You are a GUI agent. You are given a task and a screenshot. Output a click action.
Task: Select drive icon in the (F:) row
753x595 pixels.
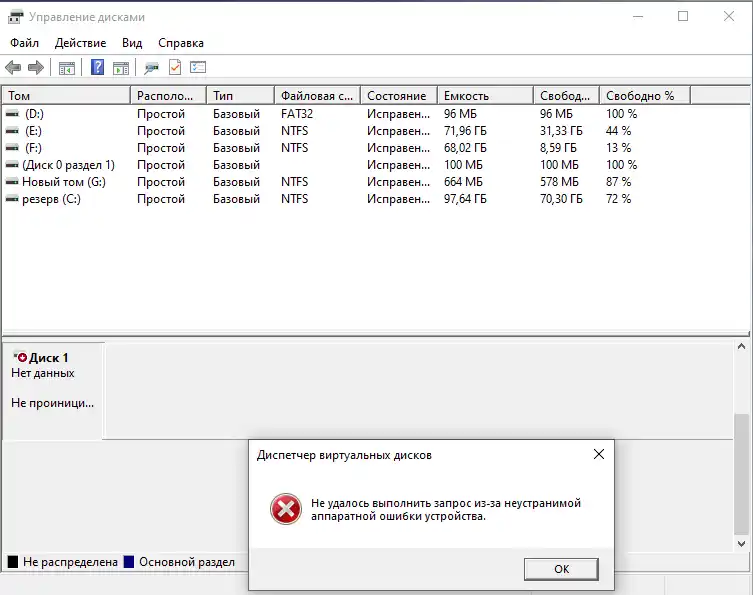(x=12, y=147)
